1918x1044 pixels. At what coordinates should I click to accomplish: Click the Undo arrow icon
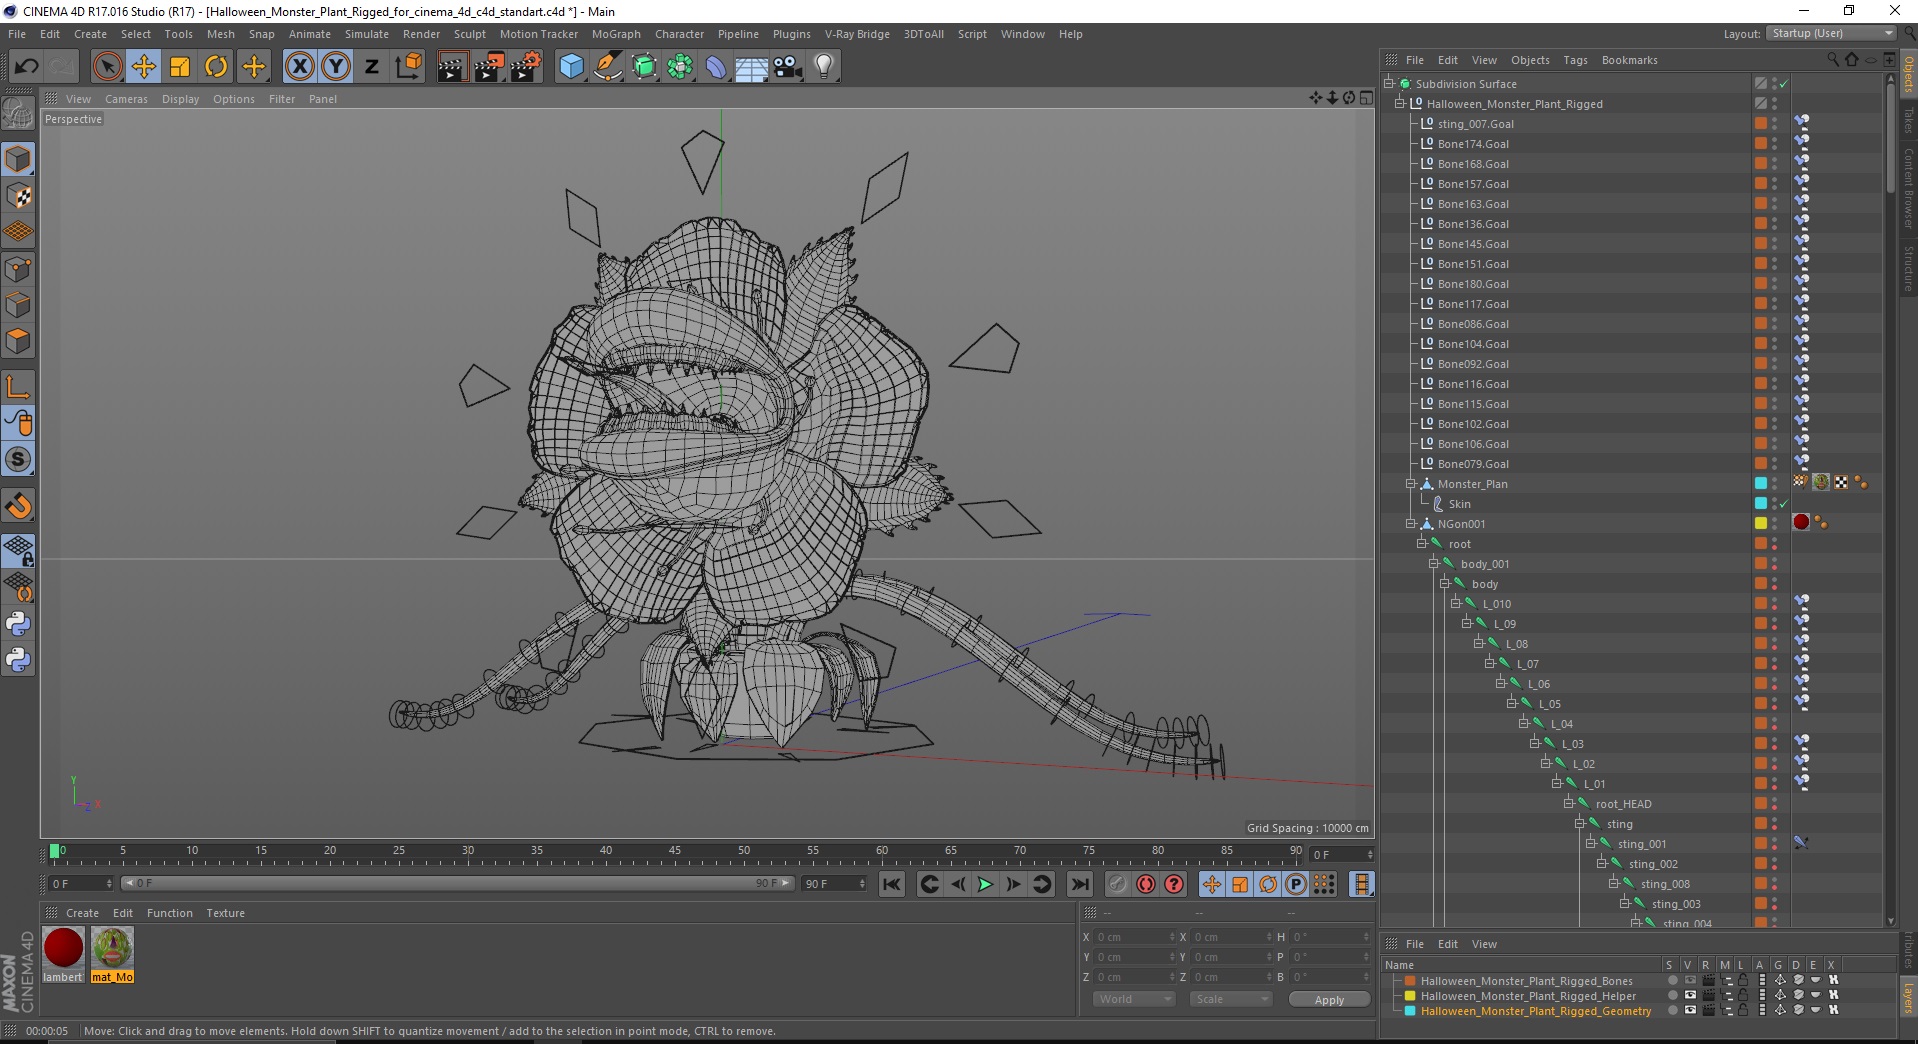pyautogui.click(x=27, y=67)
